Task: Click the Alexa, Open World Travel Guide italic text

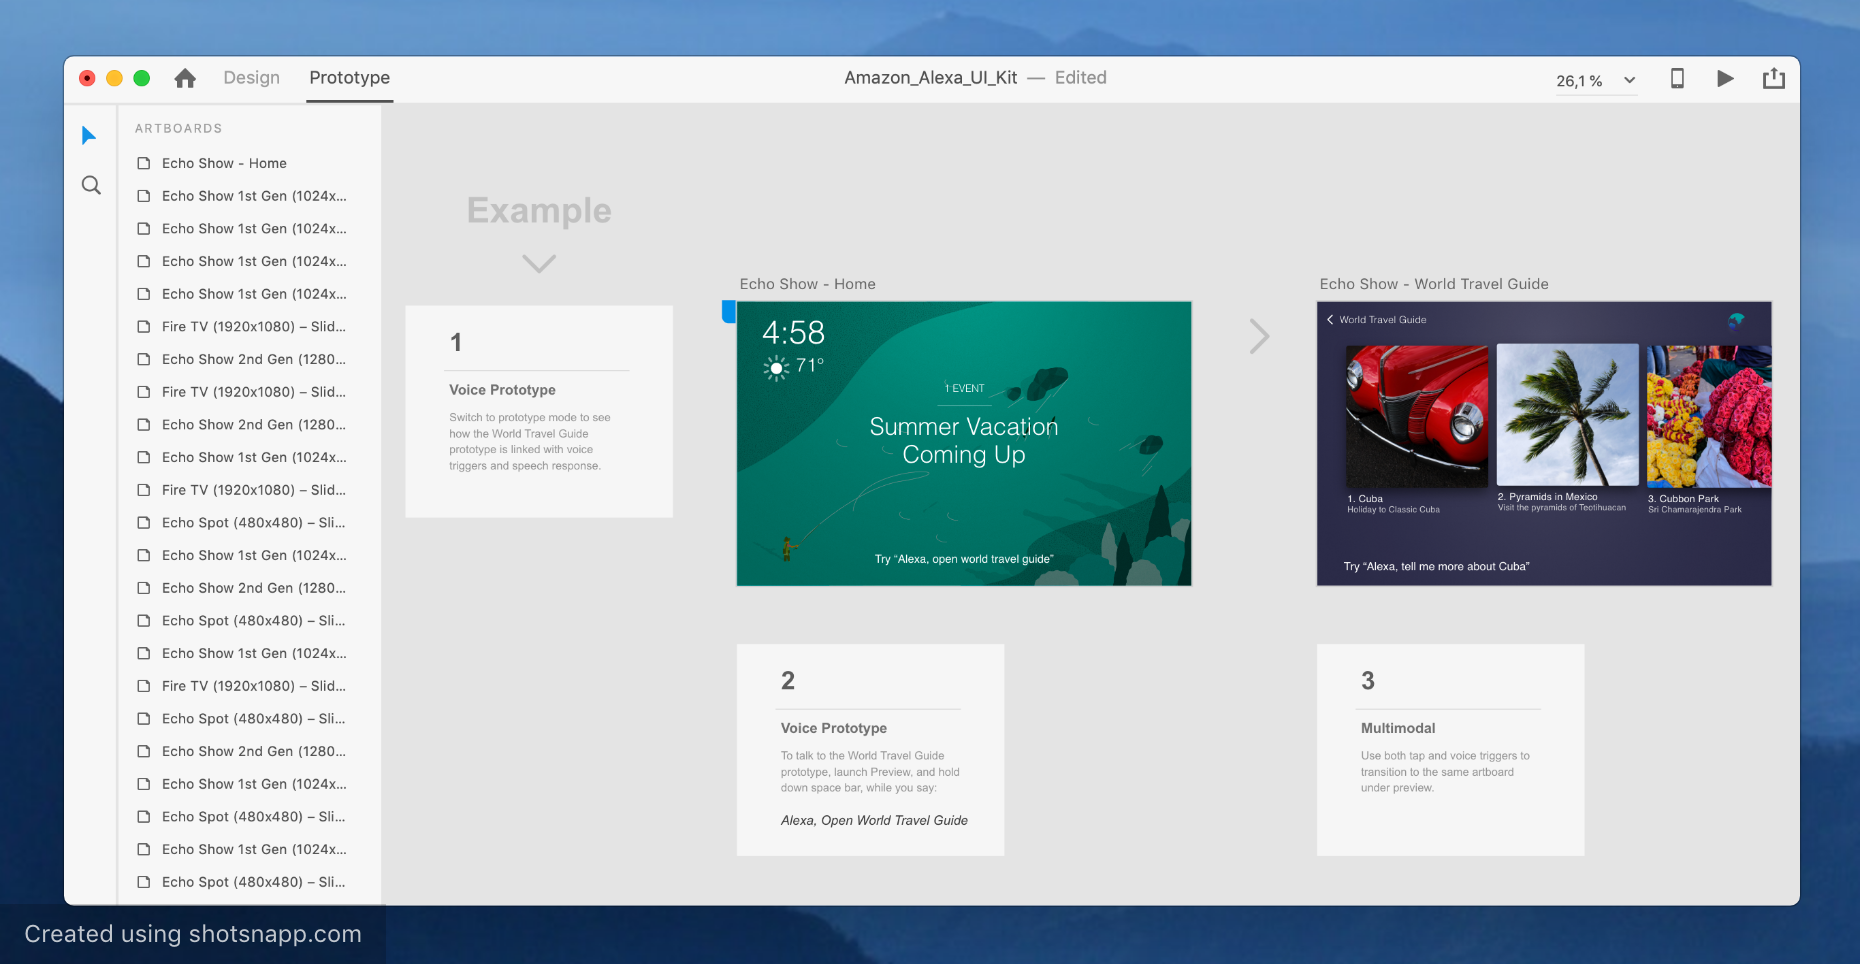Action: click(x=874, y=820)
